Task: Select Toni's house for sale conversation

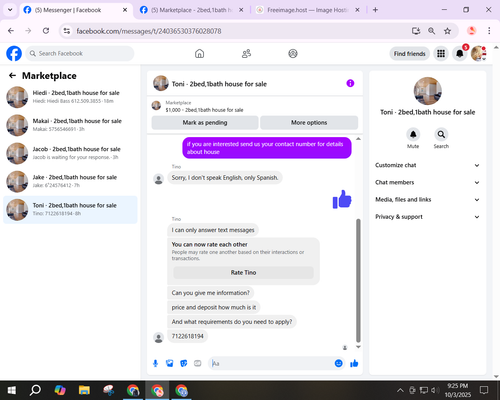Action: coord(70,210)
